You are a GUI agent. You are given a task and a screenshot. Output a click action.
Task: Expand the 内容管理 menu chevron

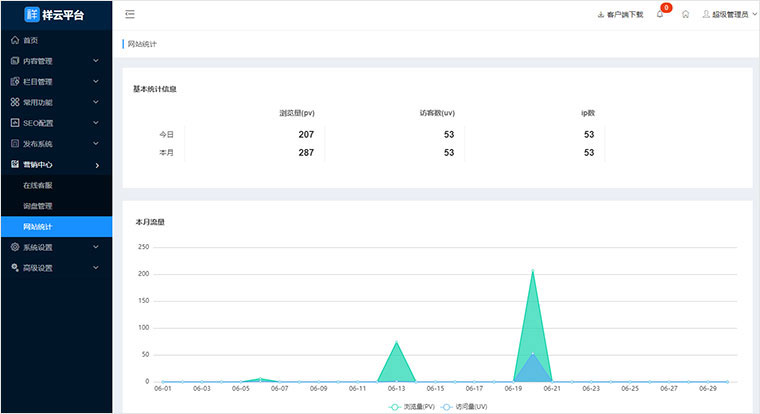[x=96, y=61]
